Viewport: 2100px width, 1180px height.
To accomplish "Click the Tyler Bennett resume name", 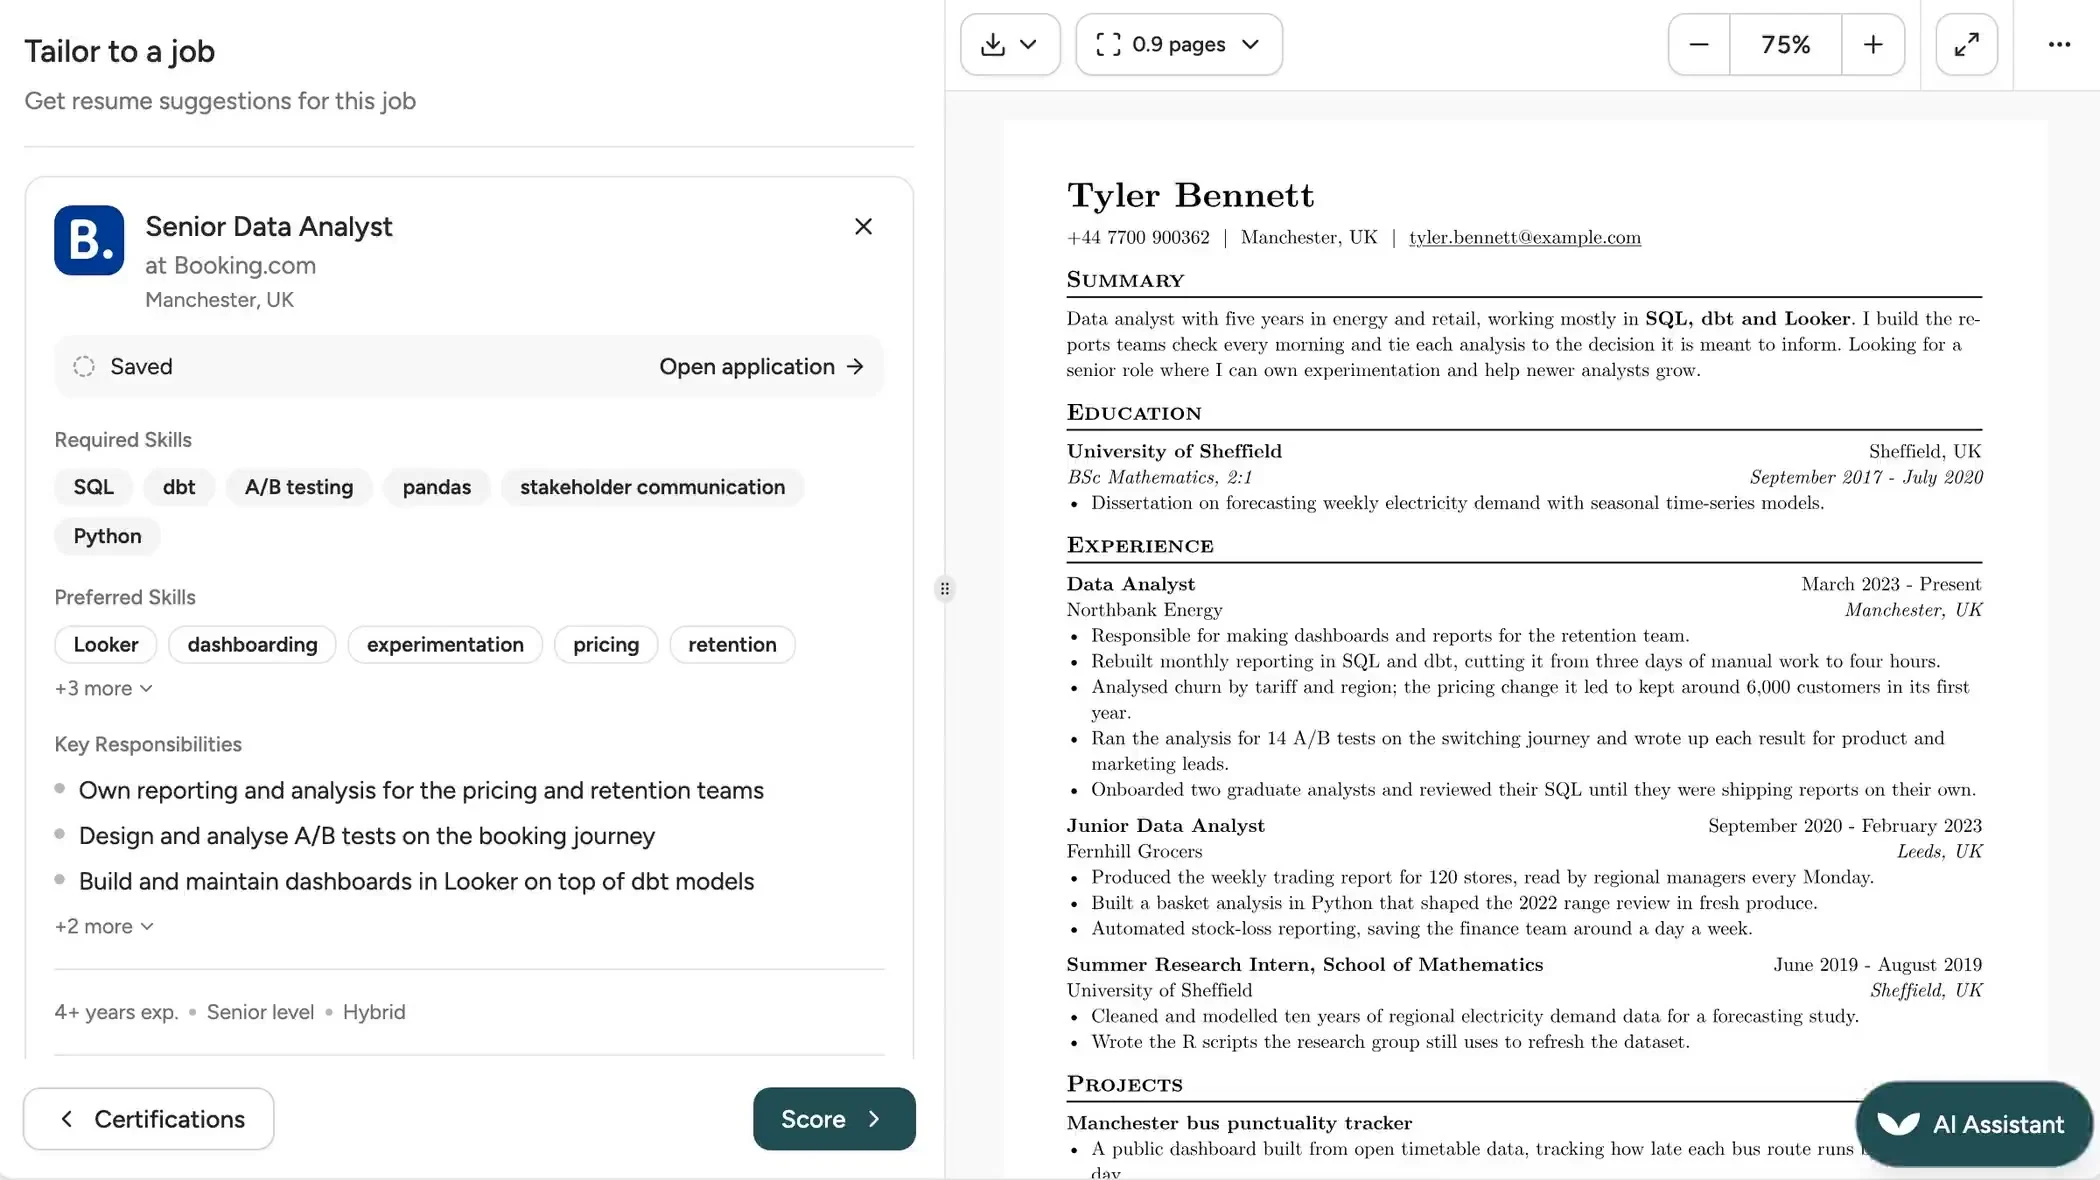I will [x=1190, y=195].
